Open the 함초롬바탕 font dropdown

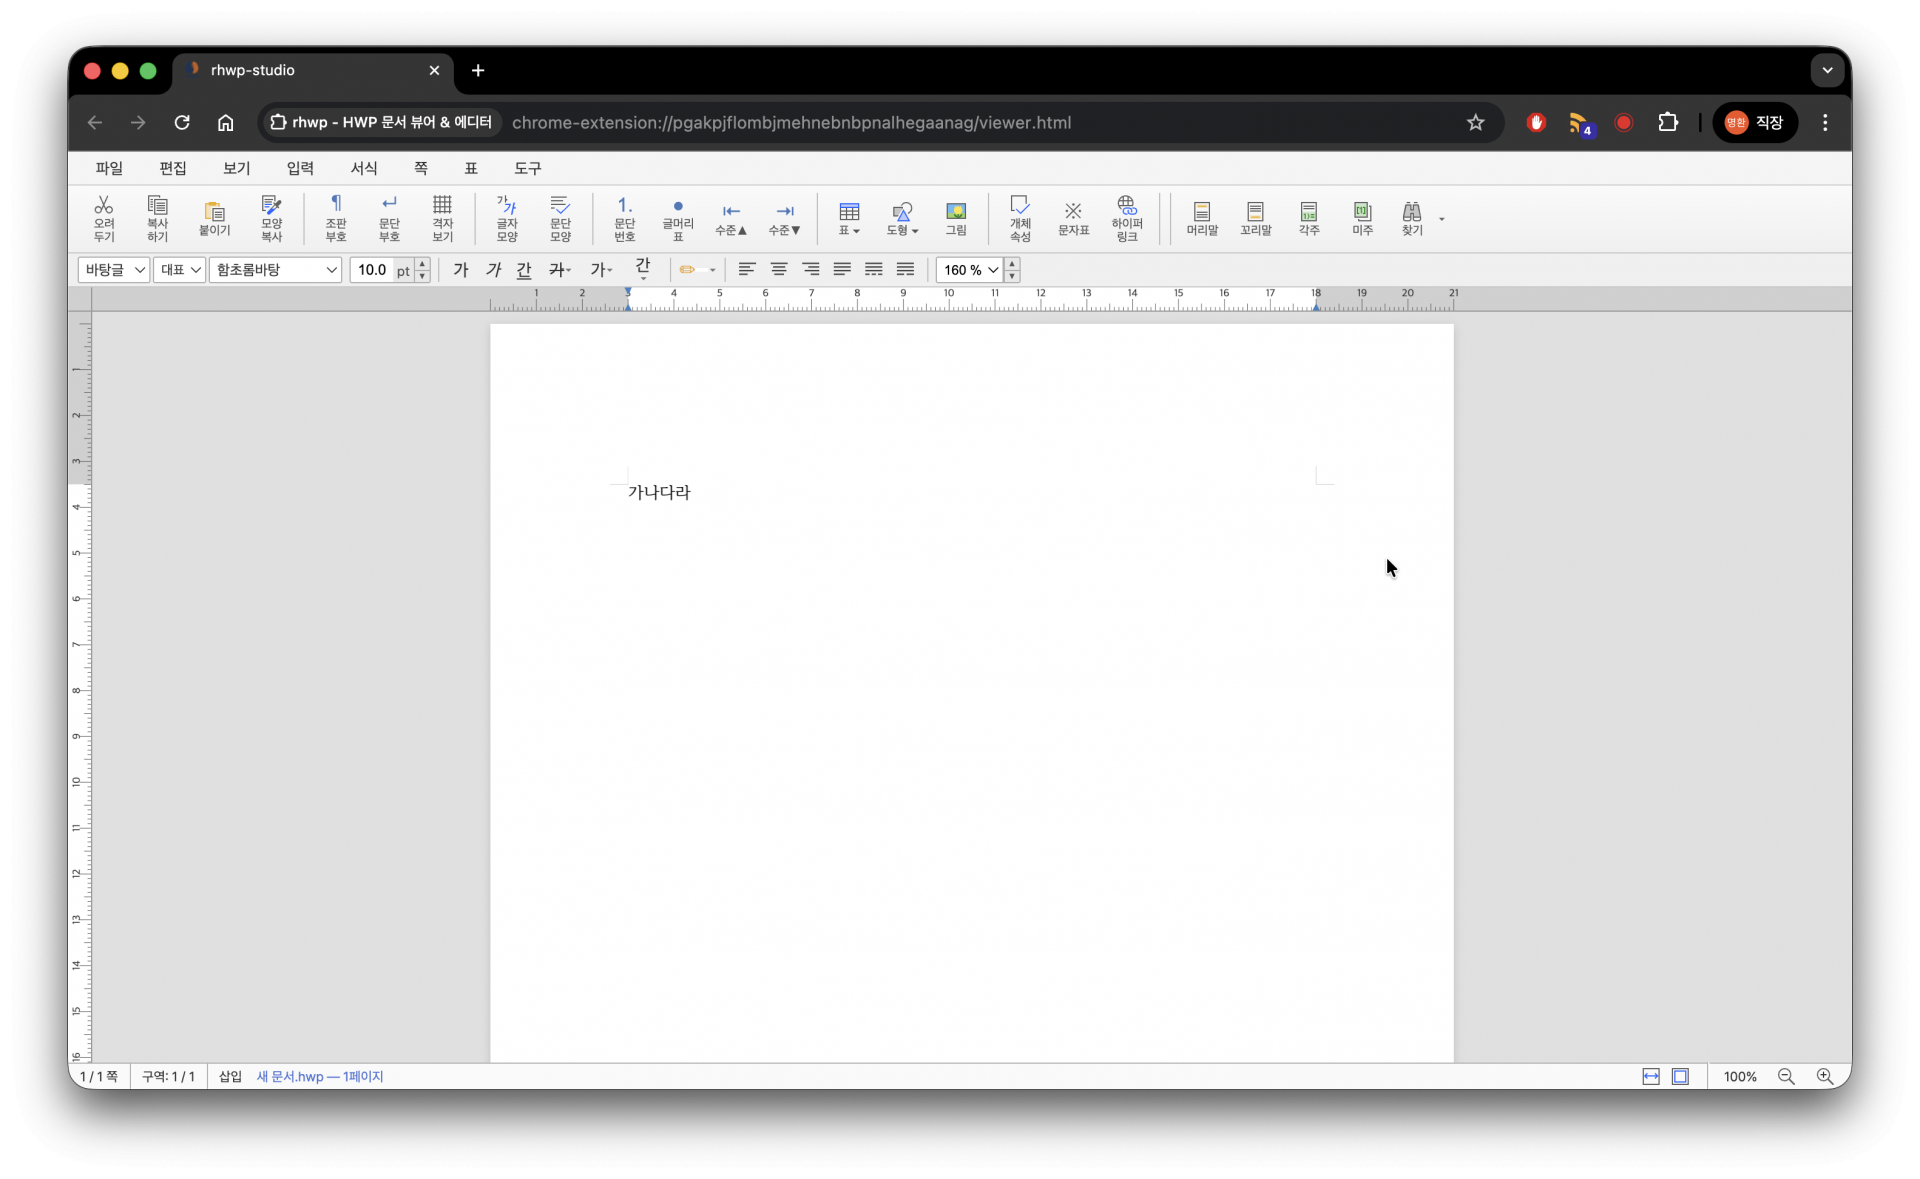pos(276,270)
